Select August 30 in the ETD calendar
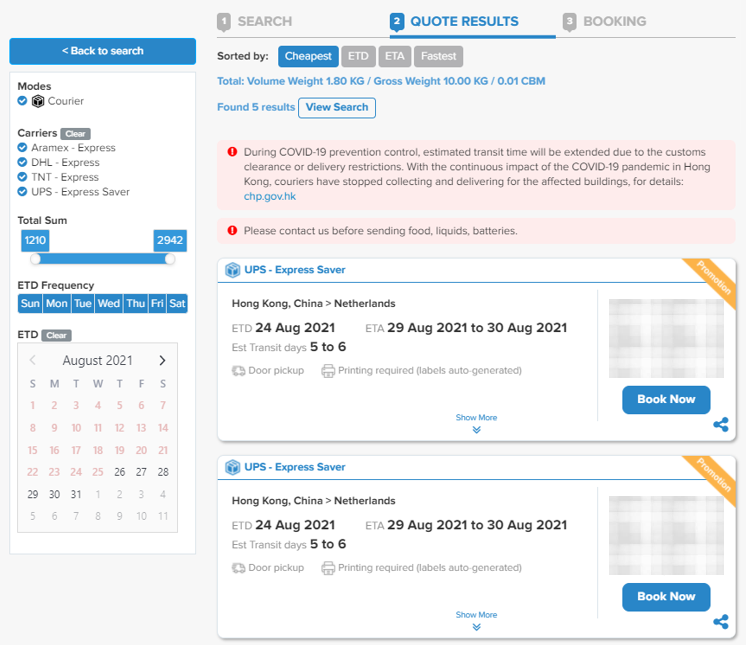Screen dimensions: 747x645 click(x=54, y=494)
